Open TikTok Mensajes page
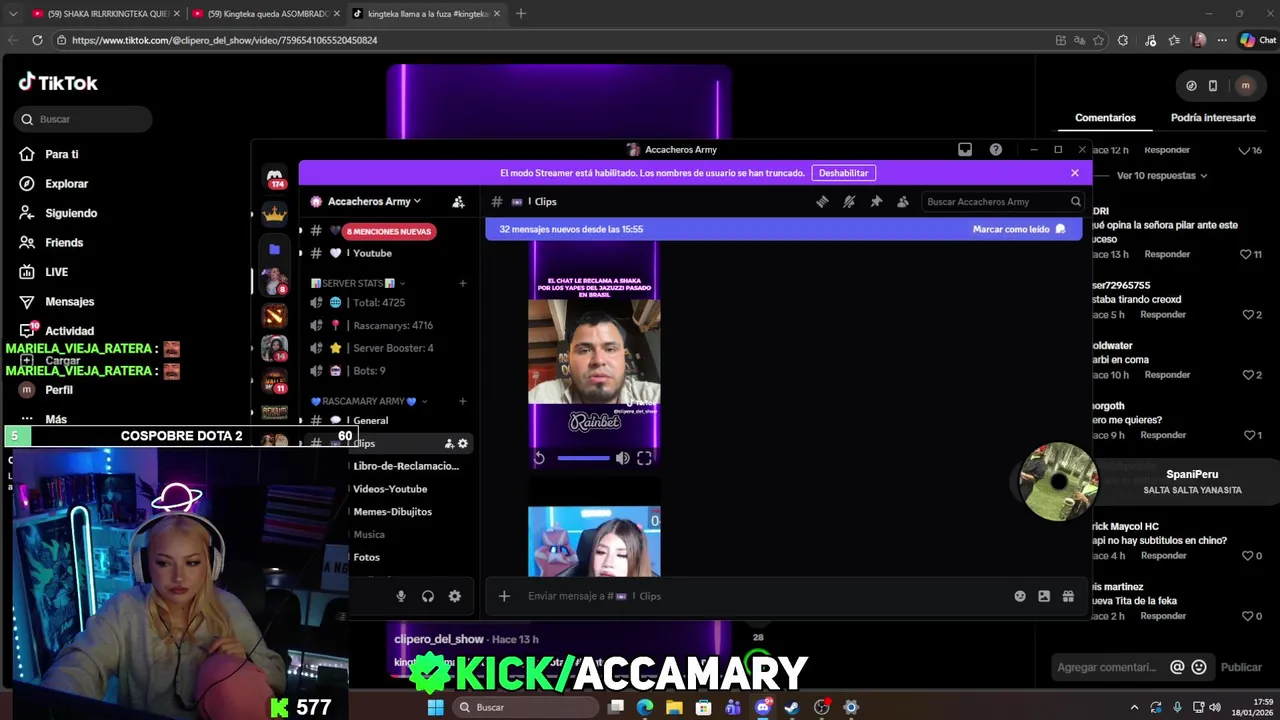 point(69,301)
